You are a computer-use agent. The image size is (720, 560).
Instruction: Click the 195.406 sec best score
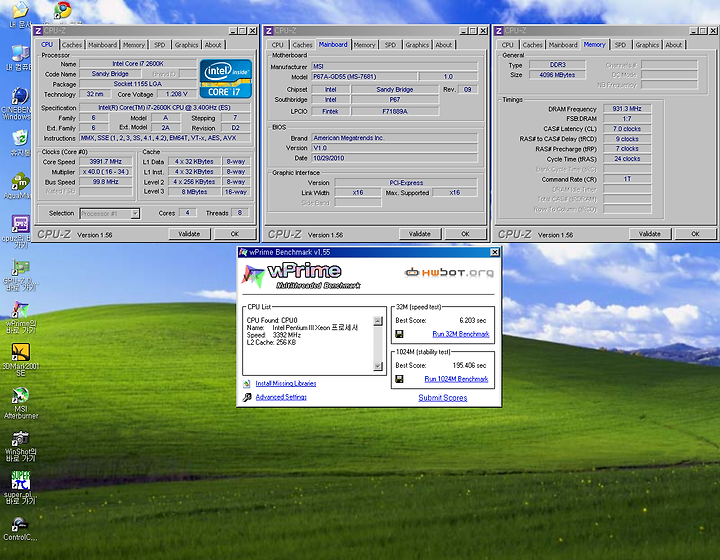coord(469,365)
